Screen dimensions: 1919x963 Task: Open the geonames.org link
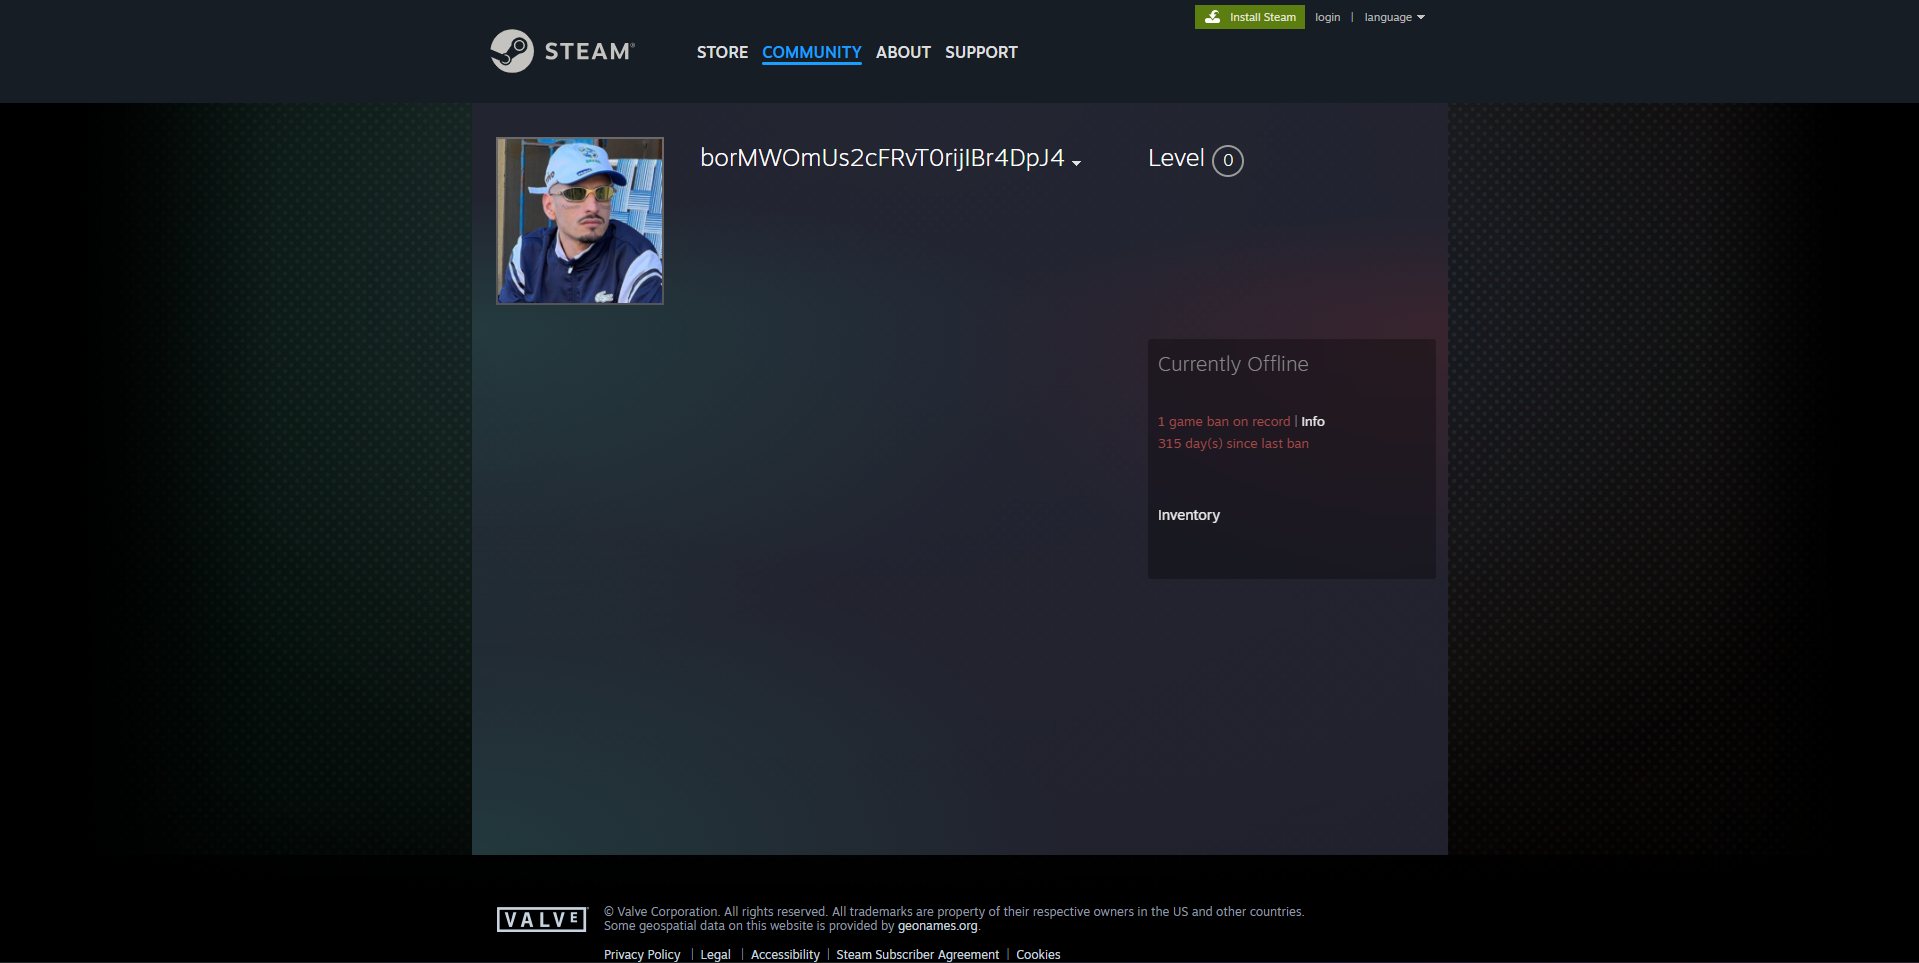pos(937,926)
